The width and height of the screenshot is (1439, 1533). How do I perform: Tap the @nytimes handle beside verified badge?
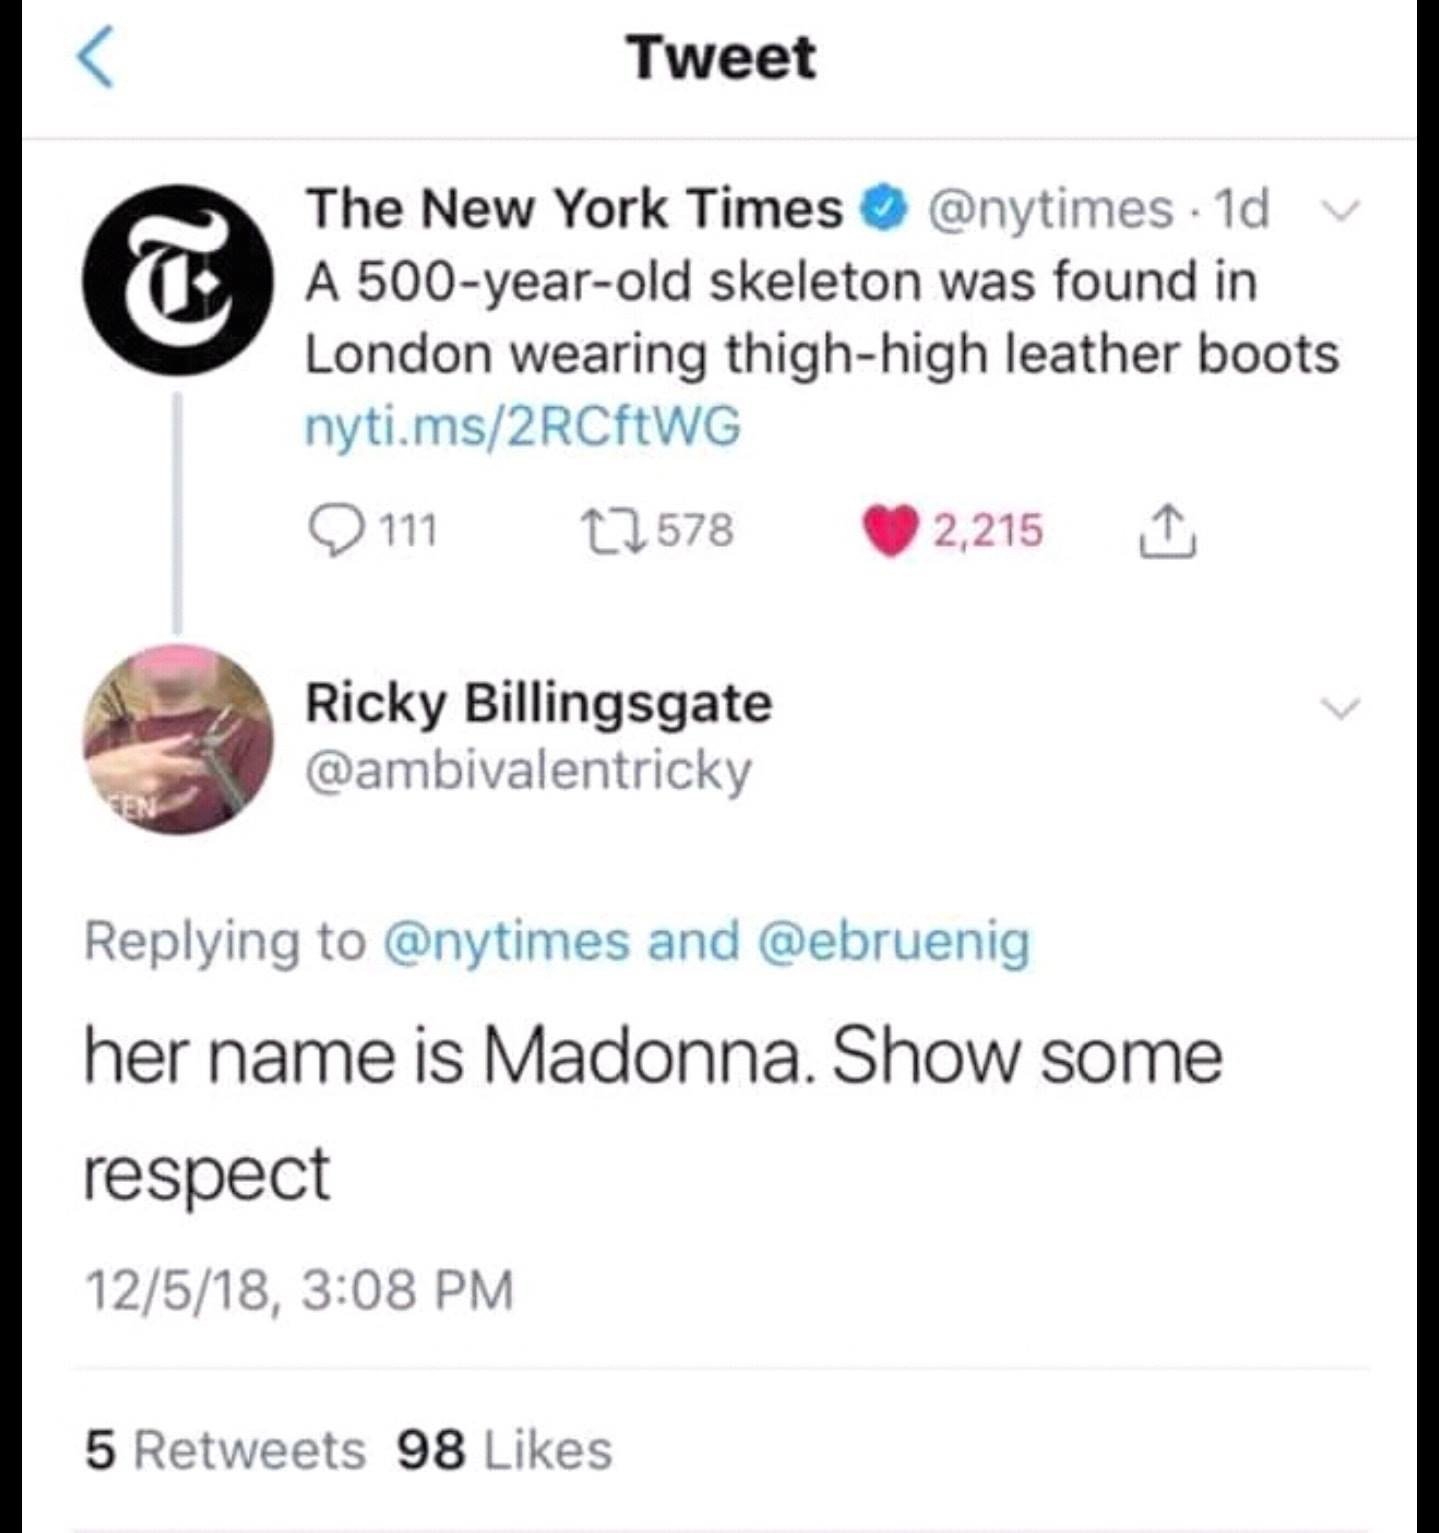(1050, 209)
